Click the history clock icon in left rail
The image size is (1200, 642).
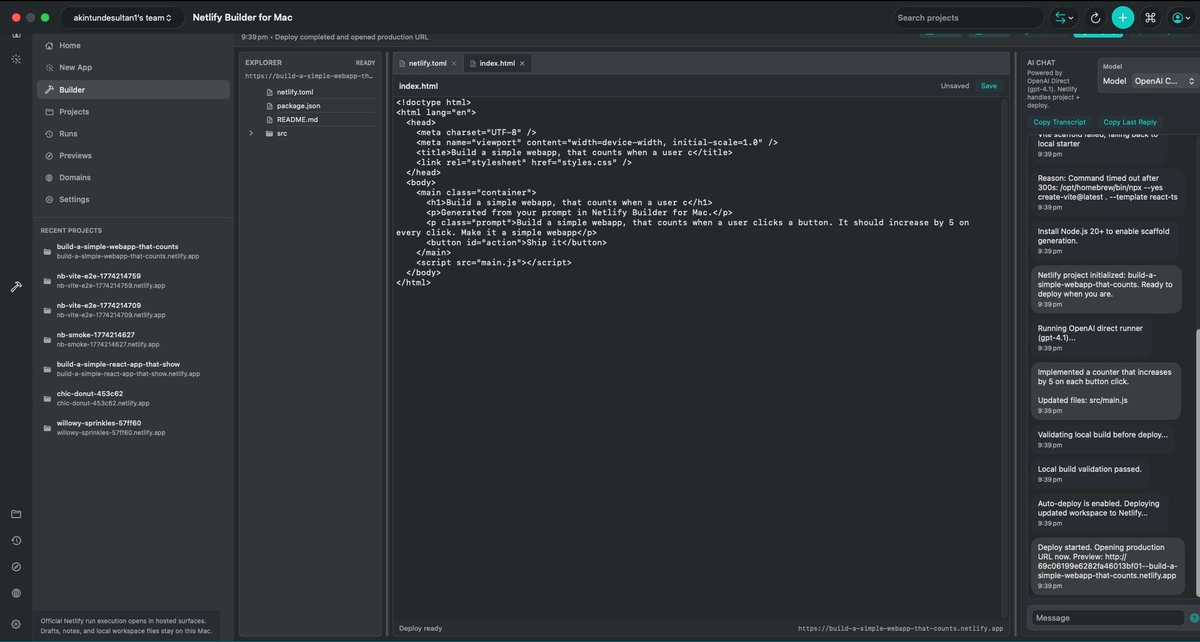click(x=16, y=540)
